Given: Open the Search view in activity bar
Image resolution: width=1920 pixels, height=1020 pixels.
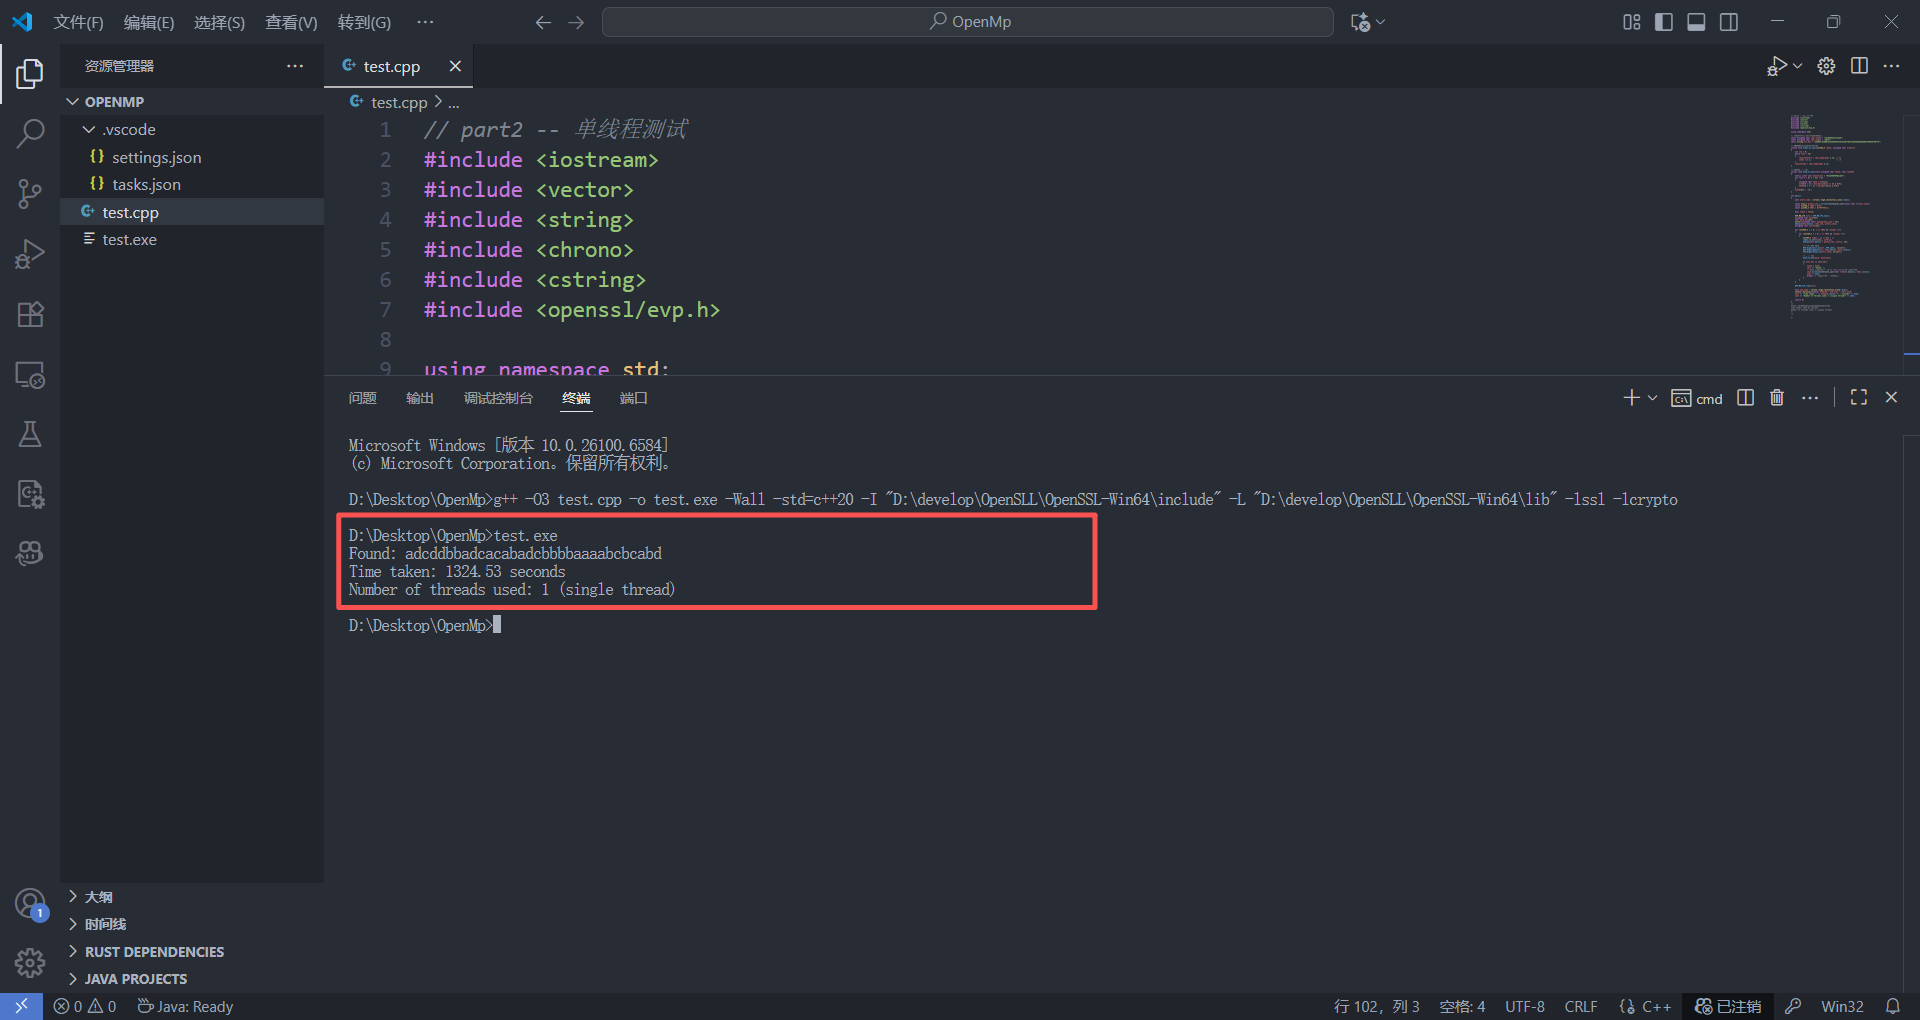Looking at the screenshot, I should (x=30, y=133).
